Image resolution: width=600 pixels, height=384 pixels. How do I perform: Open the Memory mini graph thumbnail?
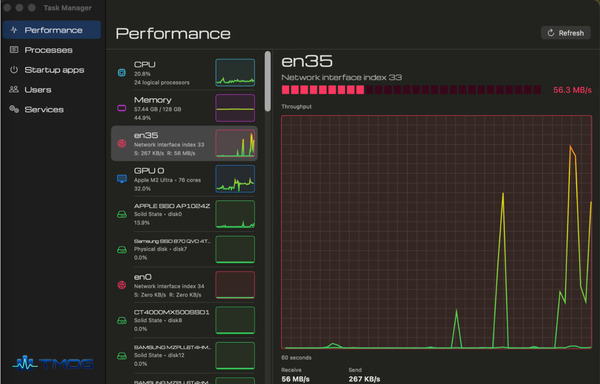[x=235, y=108]
